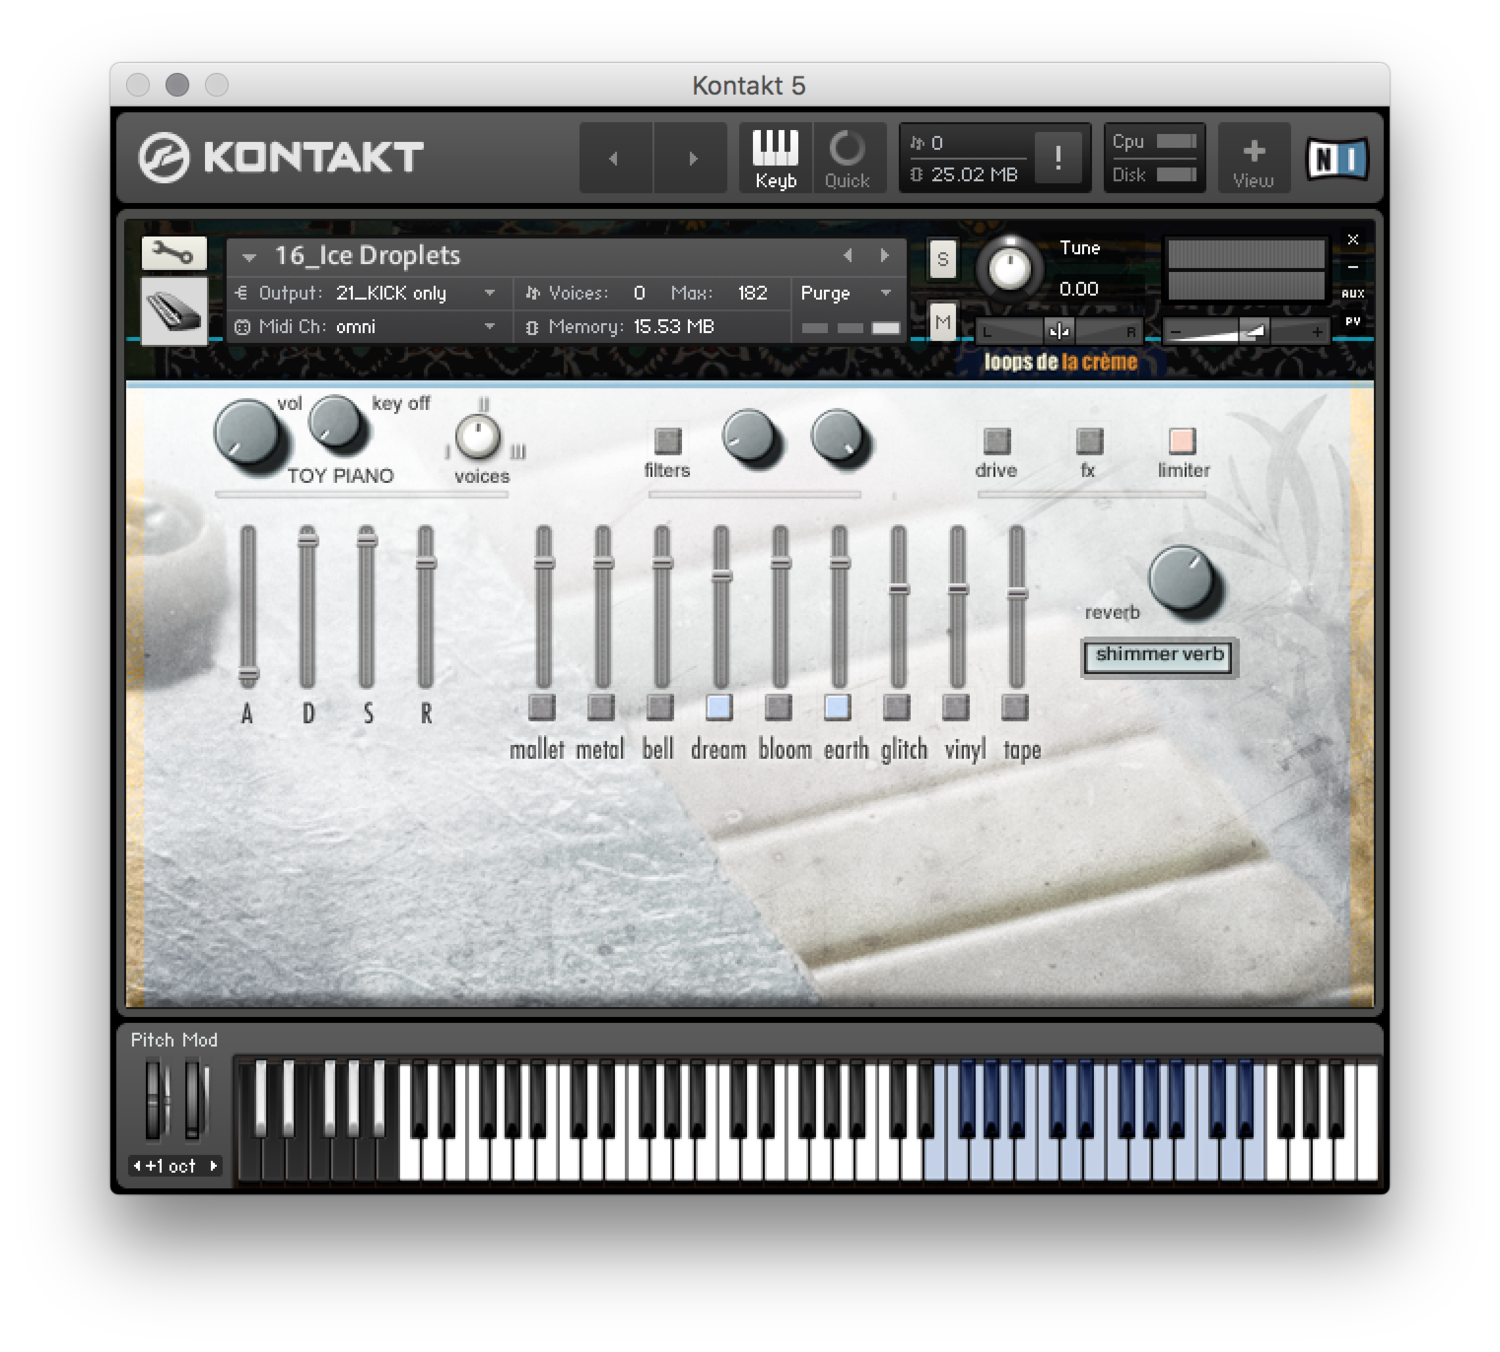The height and width of the screenshot is (1352, 1500).
Task: Open instrument edit mode with the wrench icon
Action: [x=172, y=253]
